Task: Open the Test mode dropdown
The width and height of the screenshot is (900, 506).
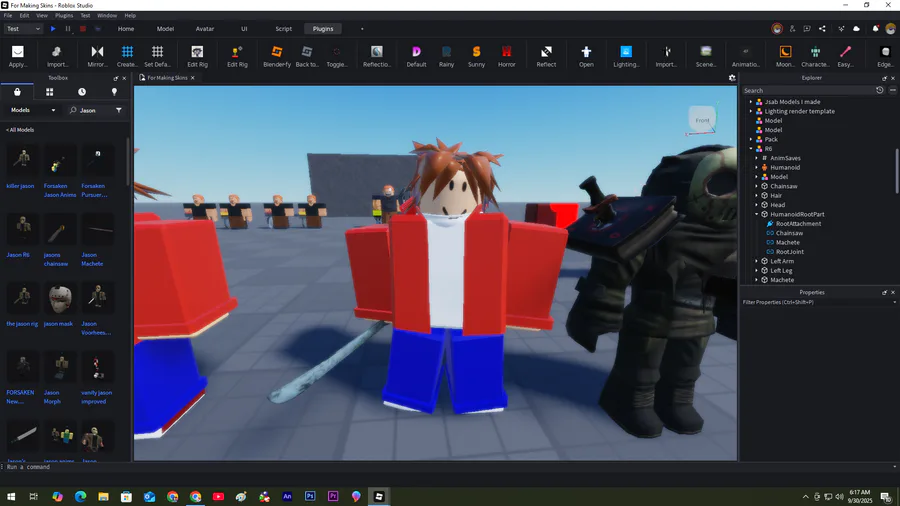Action: [24, 29]
